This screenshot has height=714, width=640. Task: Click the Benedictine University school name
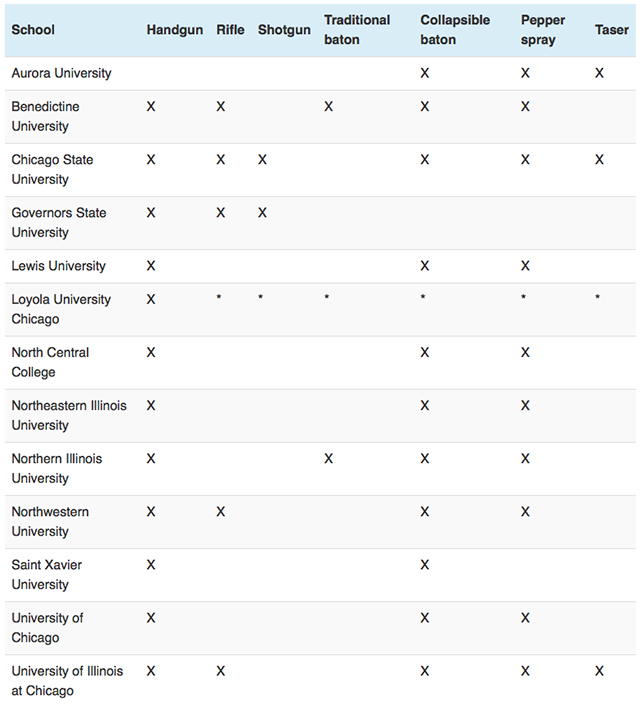point(45,116)
